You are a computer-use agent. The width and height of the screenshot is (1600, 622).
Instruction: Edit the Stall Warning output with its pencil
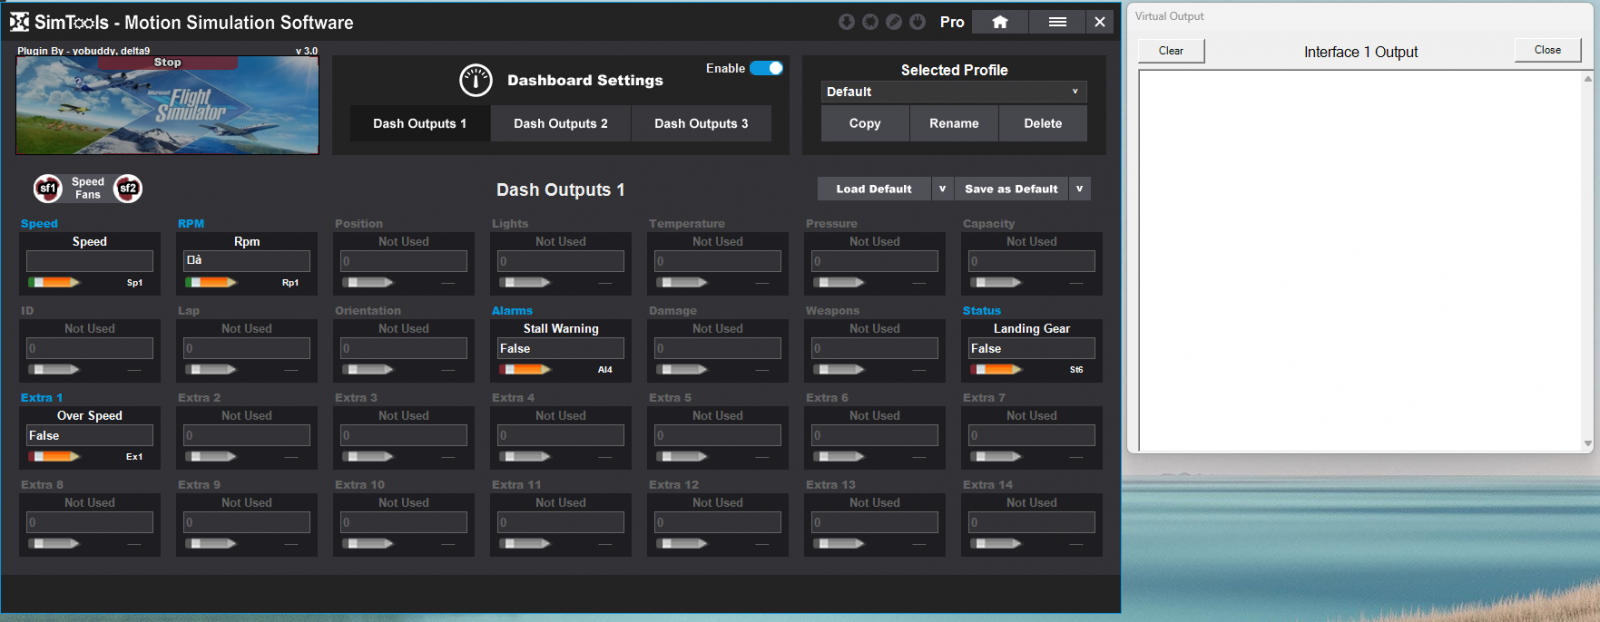tap(525, 370)
